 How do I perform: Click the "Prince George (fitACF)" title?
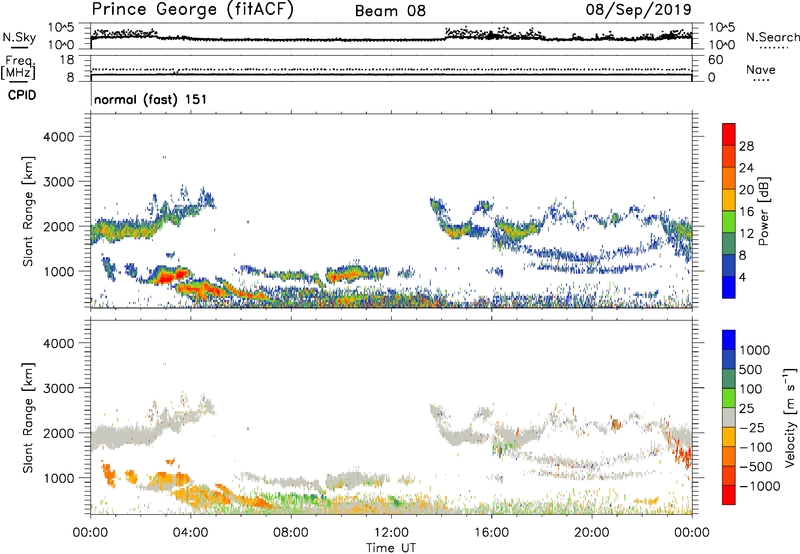(192, 10)
